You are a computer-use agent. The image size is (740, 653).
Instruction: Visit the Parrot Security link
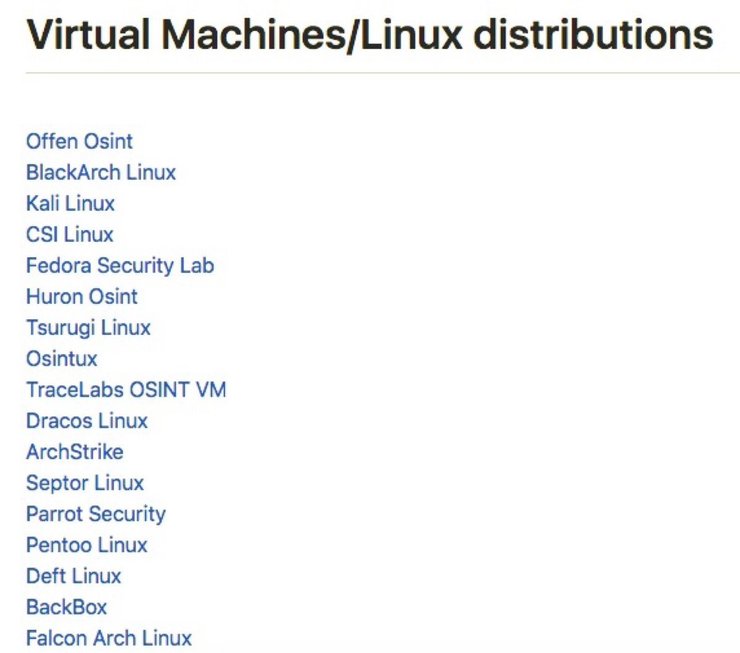coord(96,515)
